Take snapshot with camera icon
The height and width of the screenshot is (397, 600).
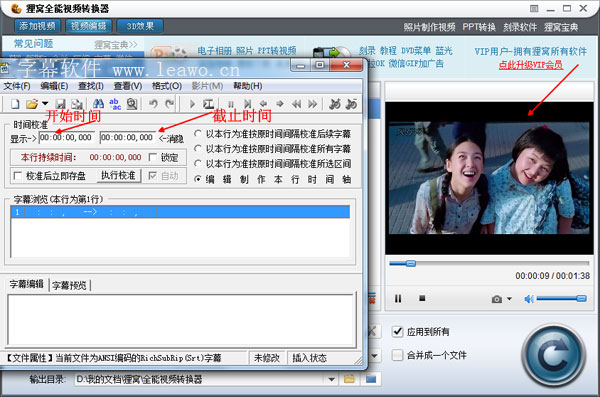tap(497, 299)
